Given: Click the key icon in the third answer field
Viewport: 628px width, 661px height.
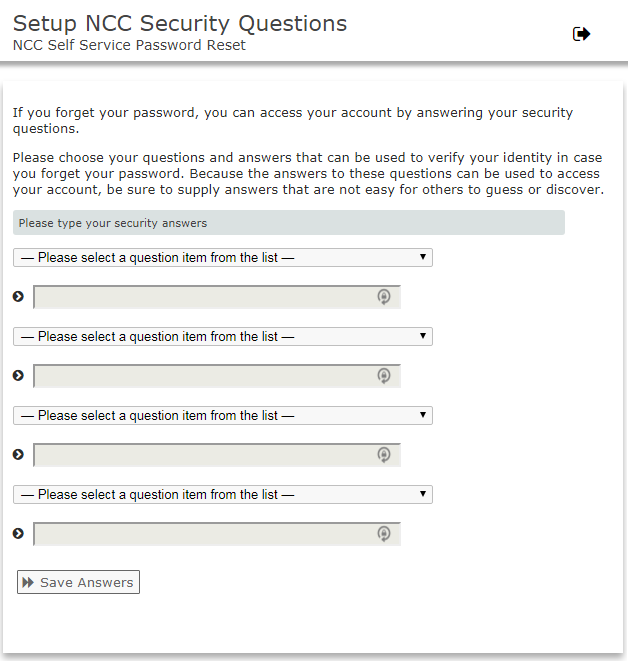Looking at the screenshot, I should [x=383, y=455].
